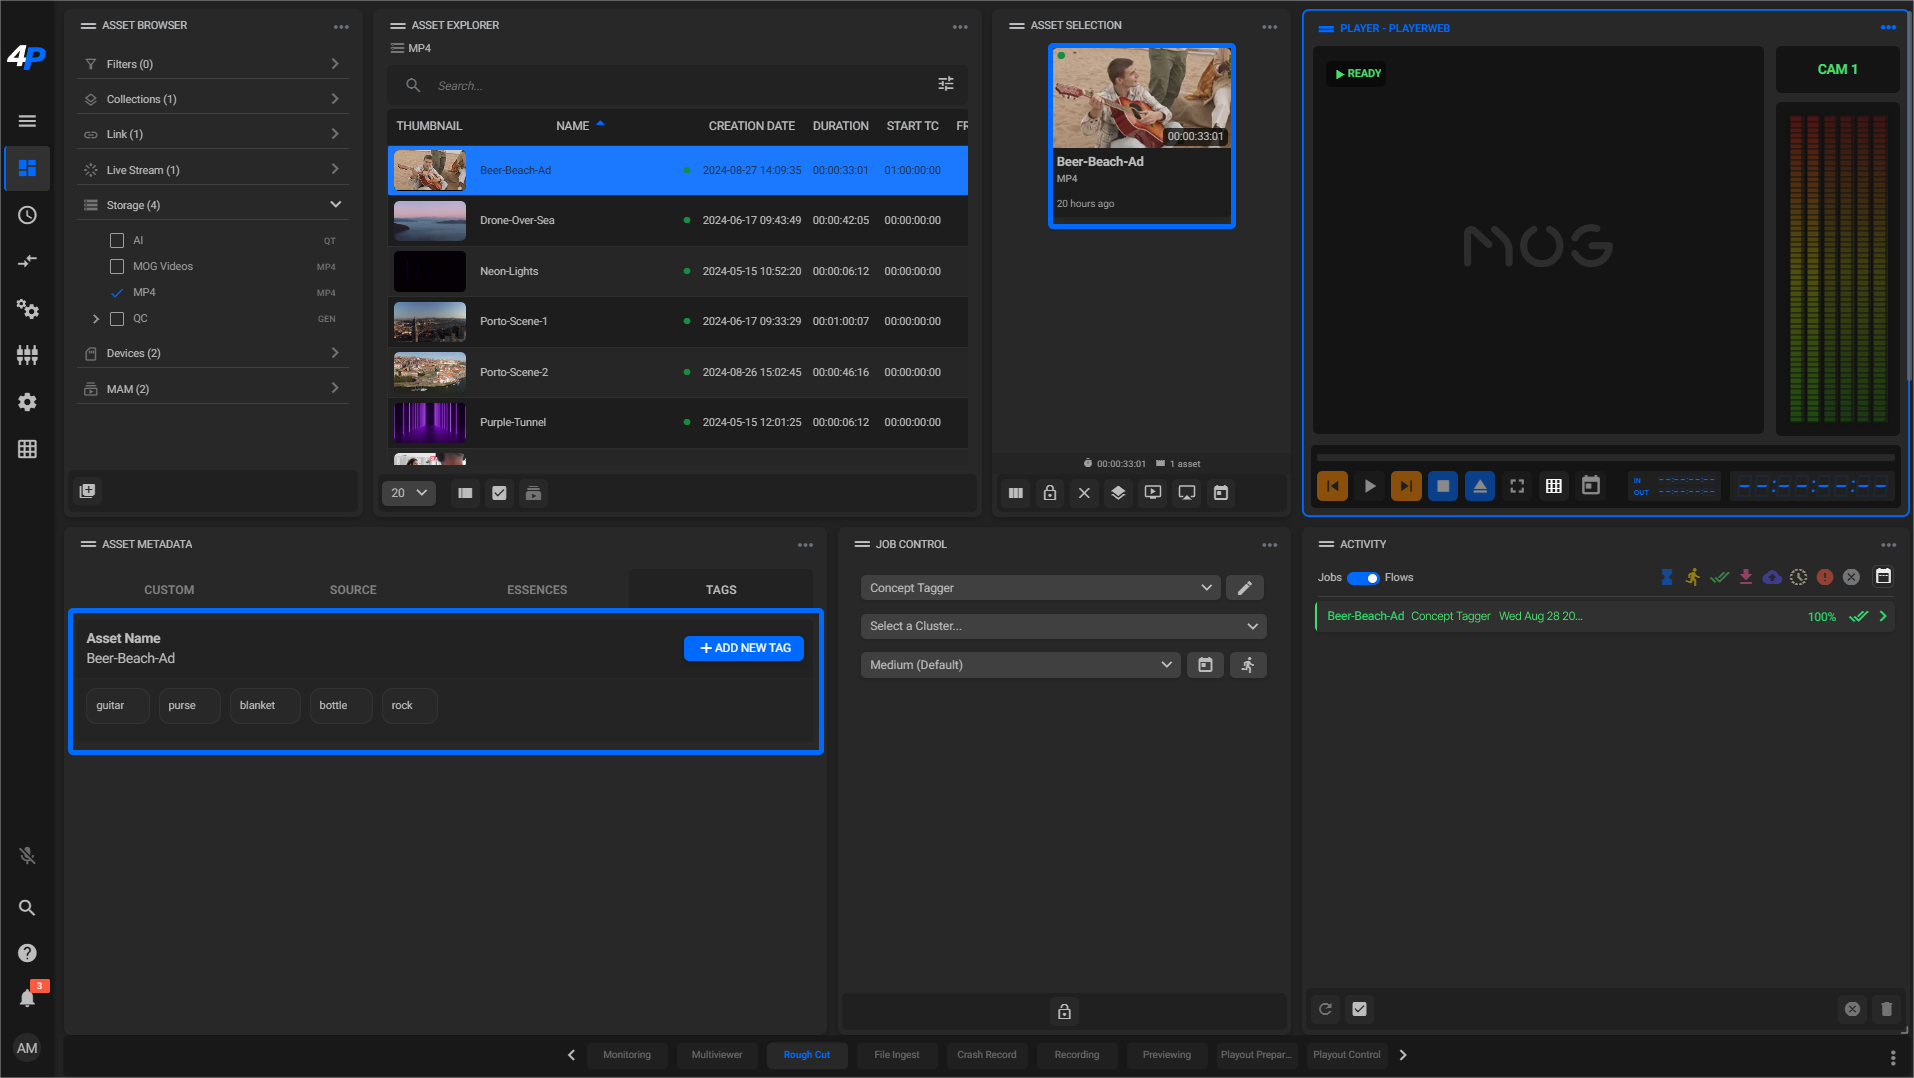Screen dimensions: 1914x1078
Task: Click the refresh icon in Activity panel
Action: point(1325,1009)
